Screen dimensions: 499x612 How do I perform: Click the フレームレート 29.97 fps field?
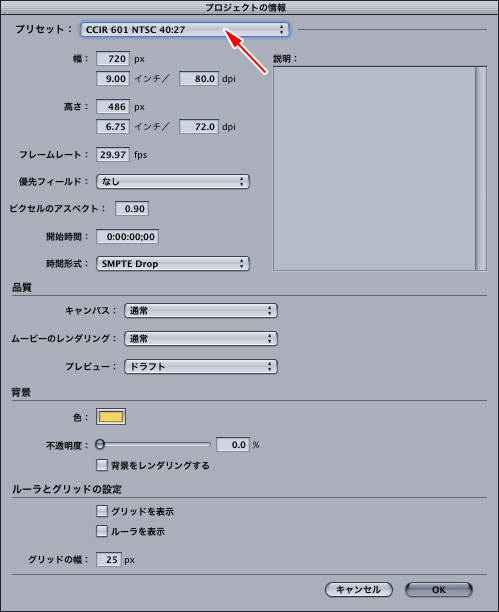point(113,155)
